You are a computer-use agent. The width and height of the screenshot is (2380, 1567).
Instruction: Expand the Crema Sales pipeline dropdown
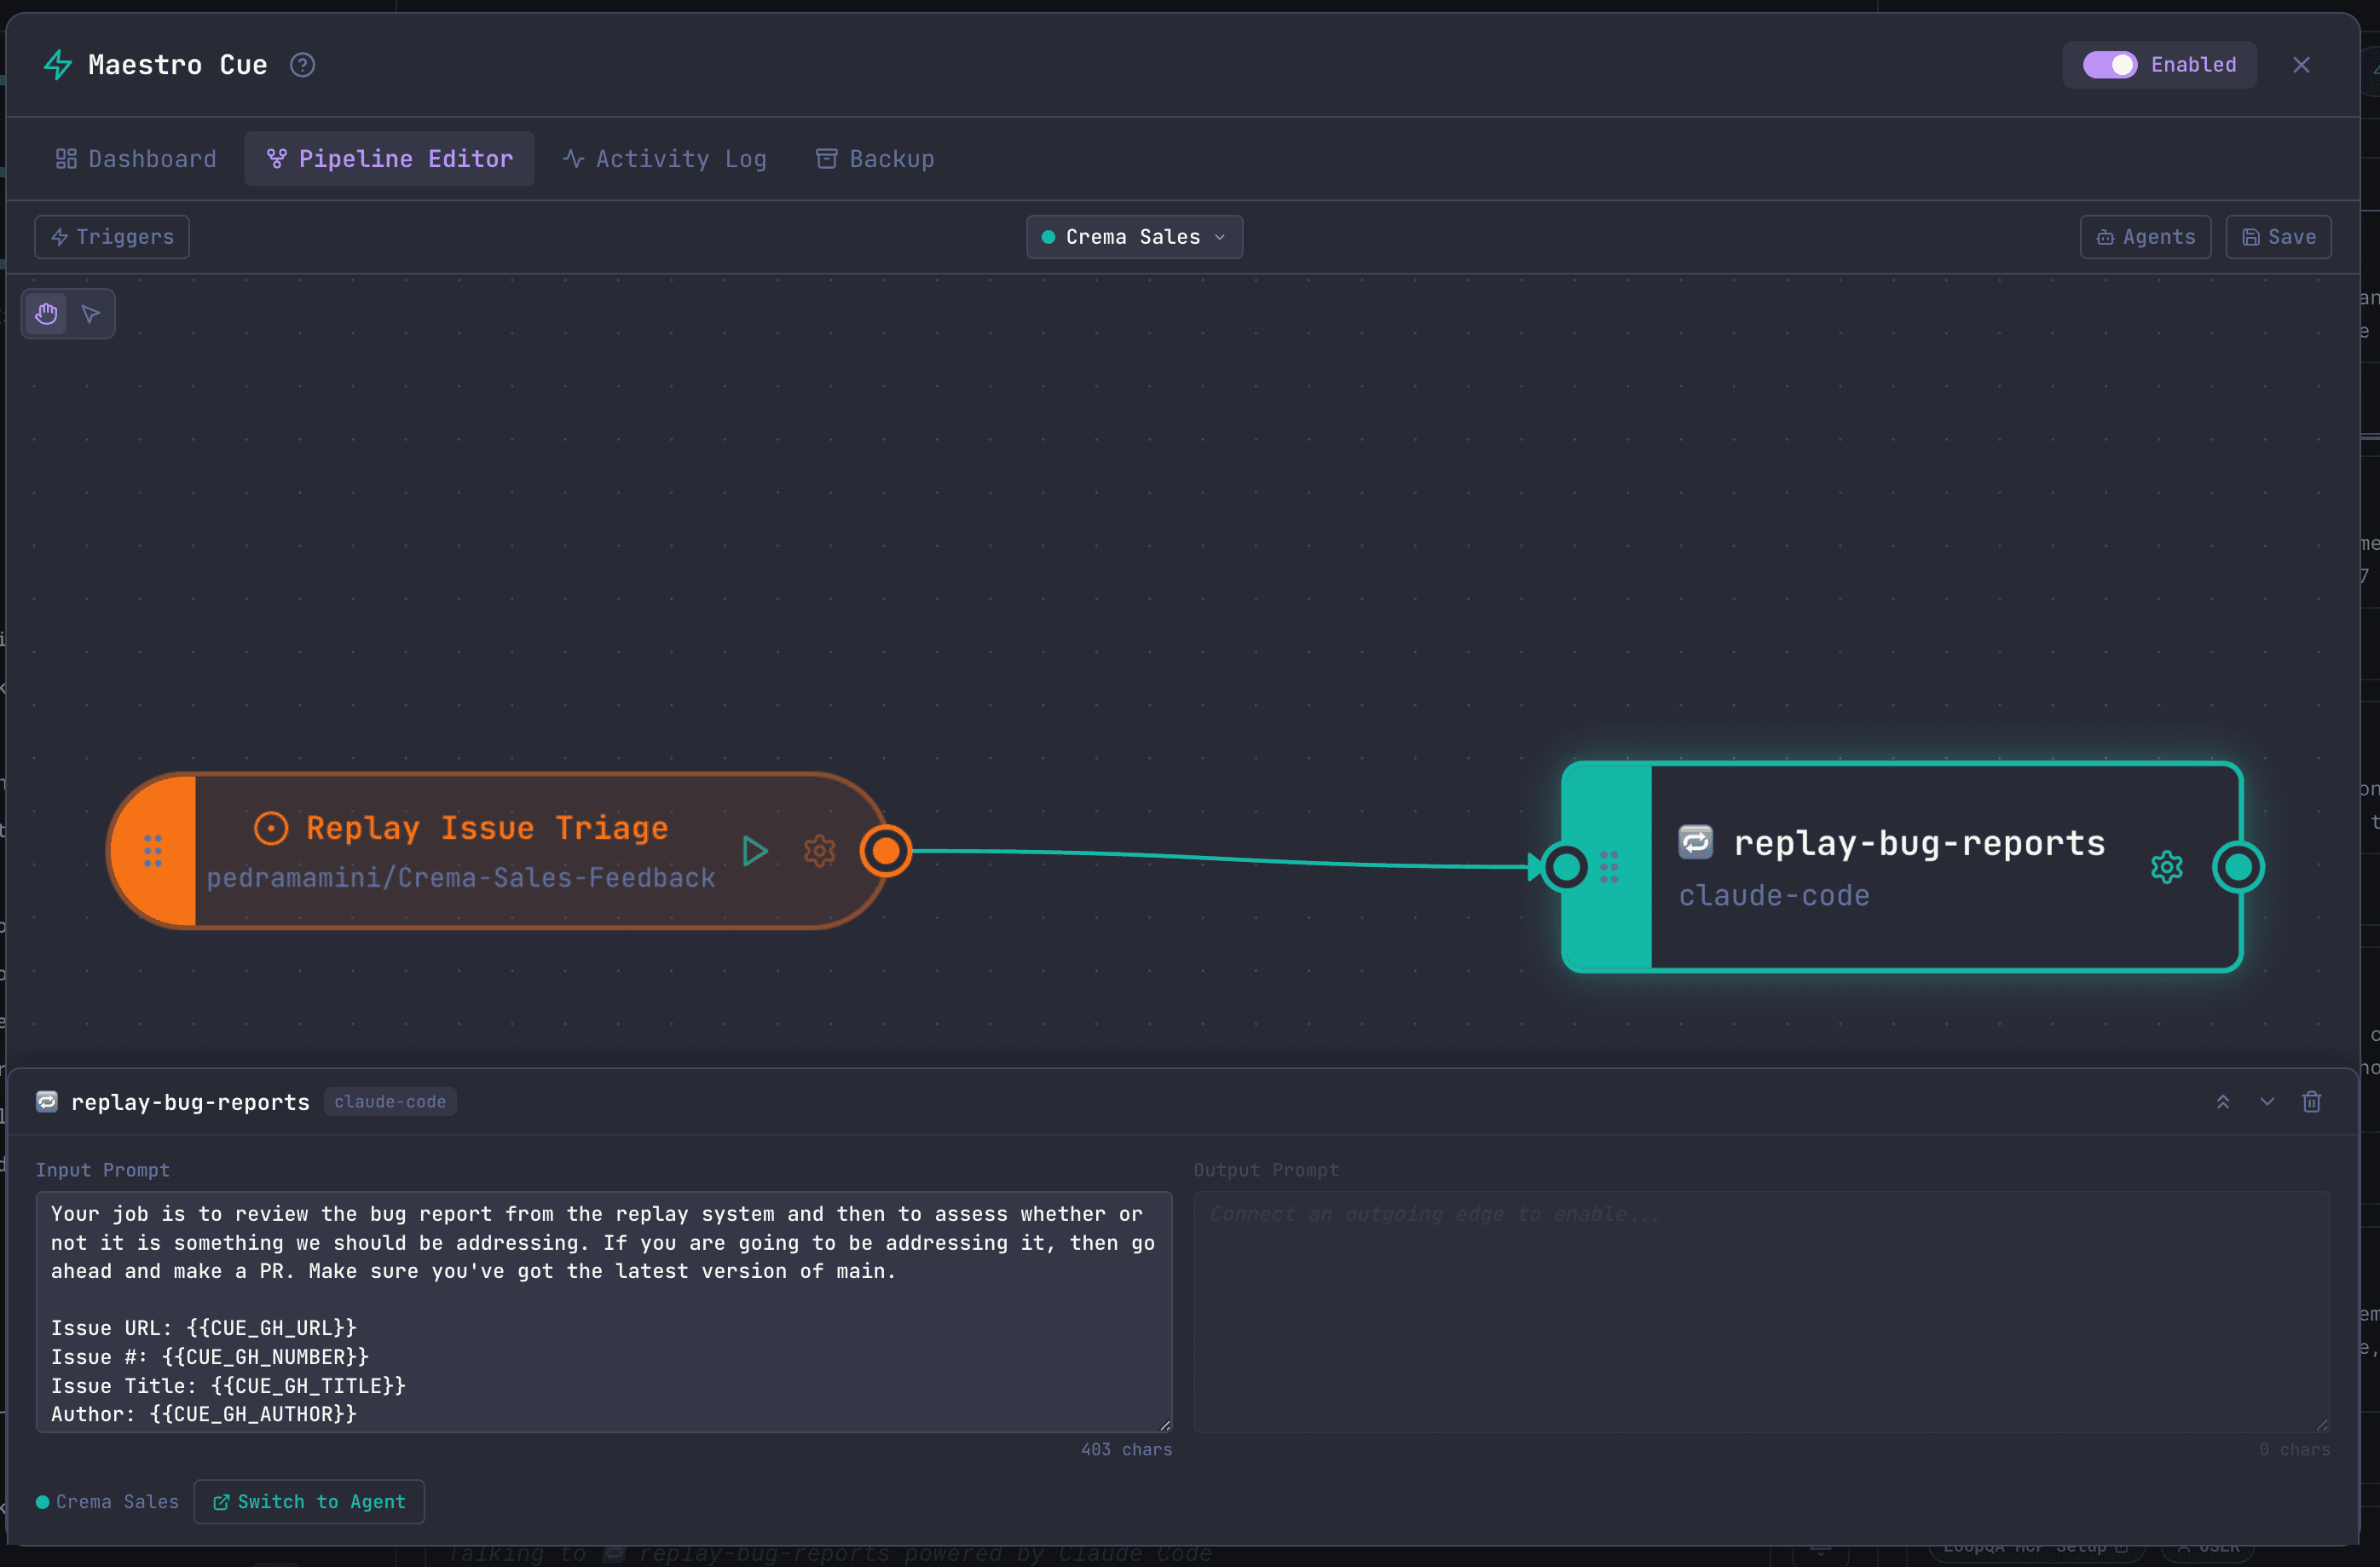(x=1134, y=237)
